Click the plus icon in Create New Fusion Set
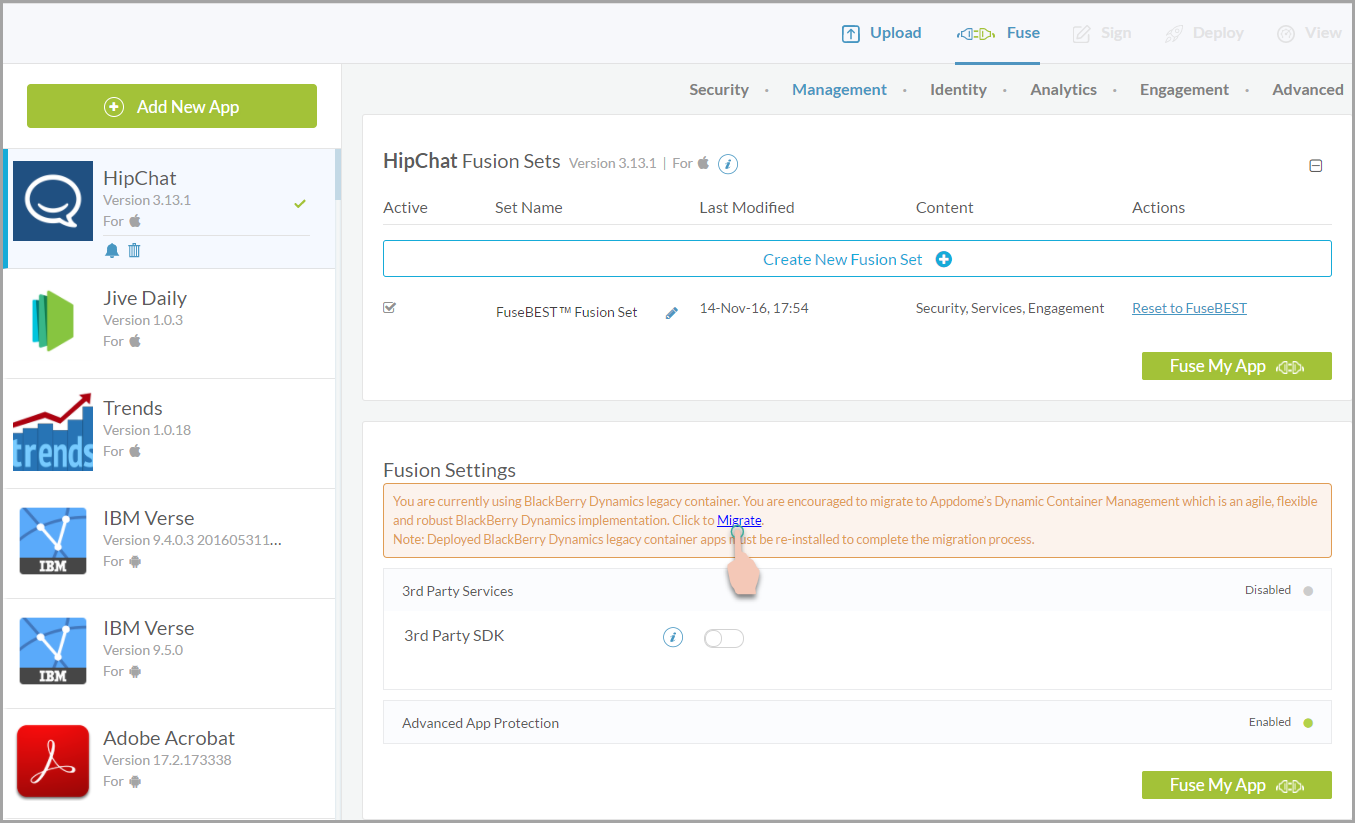The height and width of the screenshot is (823, 1355). 944,259
